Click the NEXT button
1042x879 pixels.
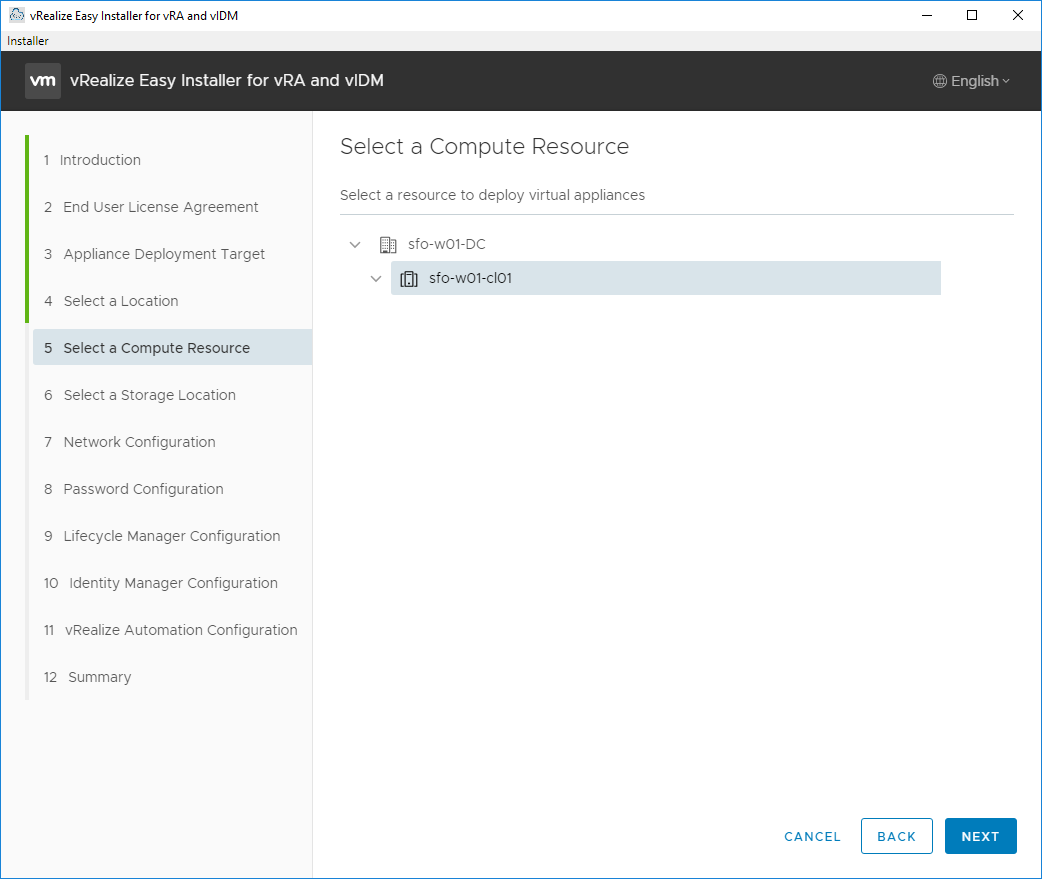pos(980,836)
